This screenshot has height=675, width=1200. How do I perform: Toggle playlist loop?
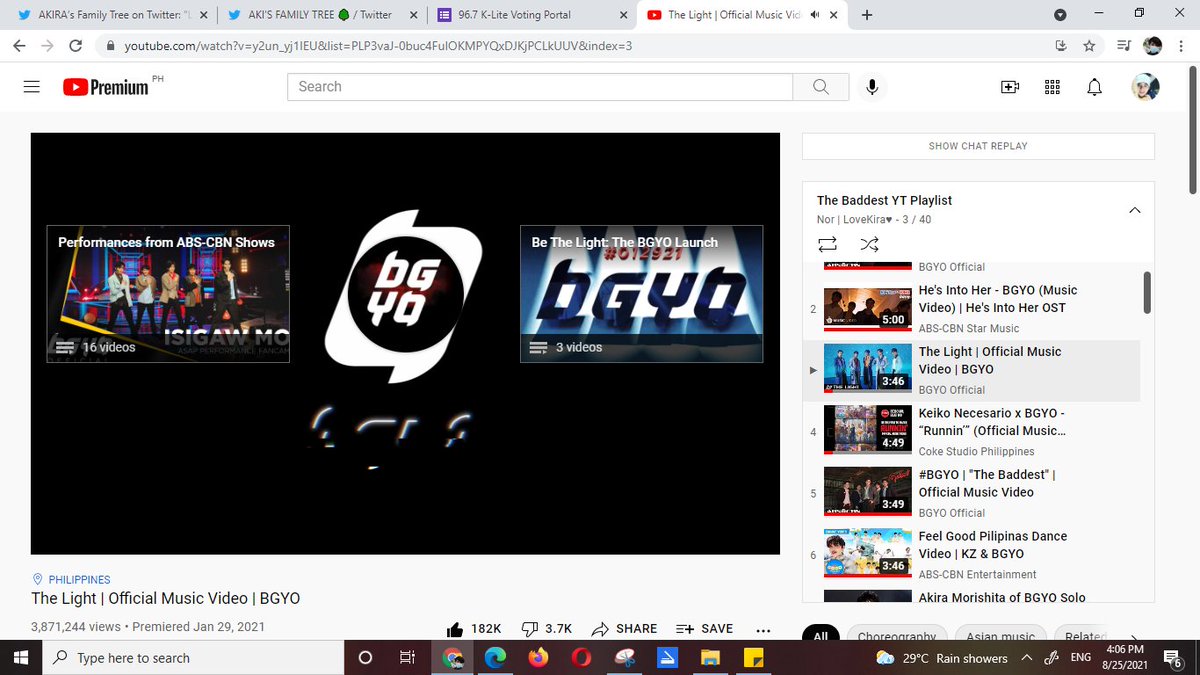point(827,244)
